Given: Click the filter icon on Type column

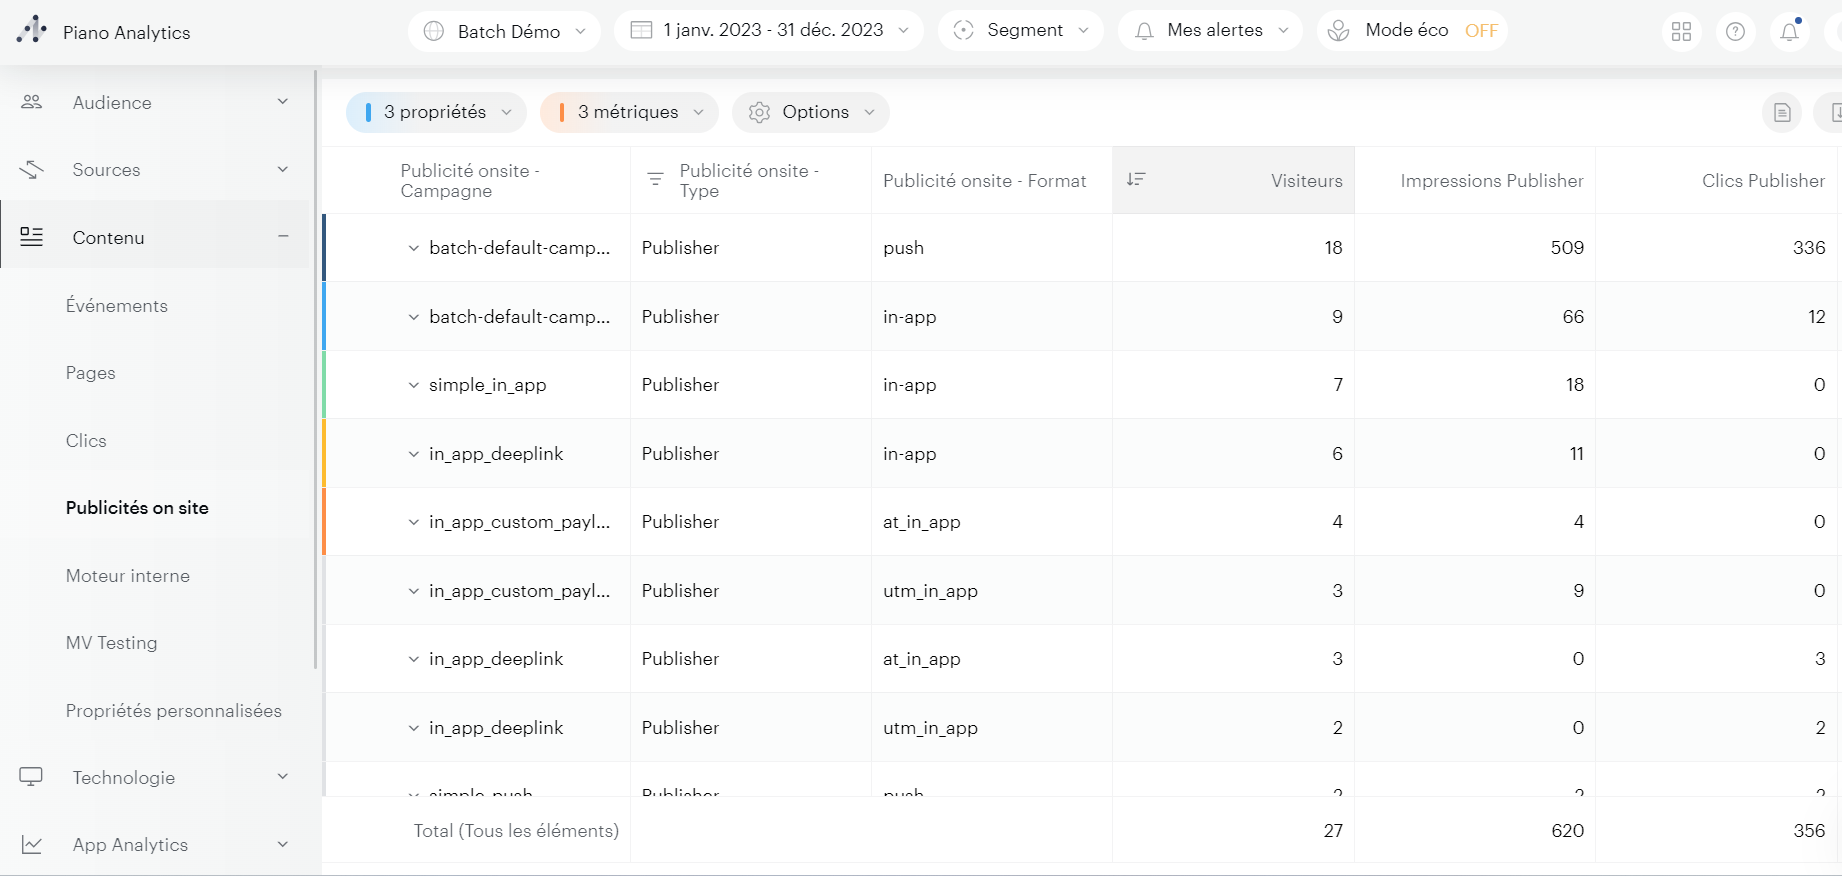Looking at the screenshot, I should (x=655, y=180).
